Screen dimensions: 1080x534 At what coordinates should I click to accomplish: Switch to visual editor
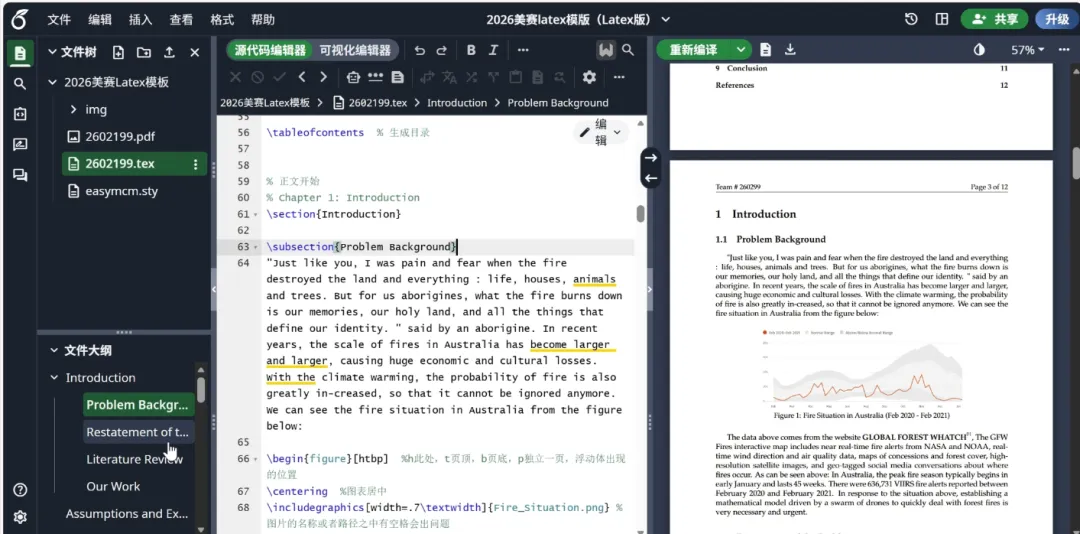click(355, 50)
